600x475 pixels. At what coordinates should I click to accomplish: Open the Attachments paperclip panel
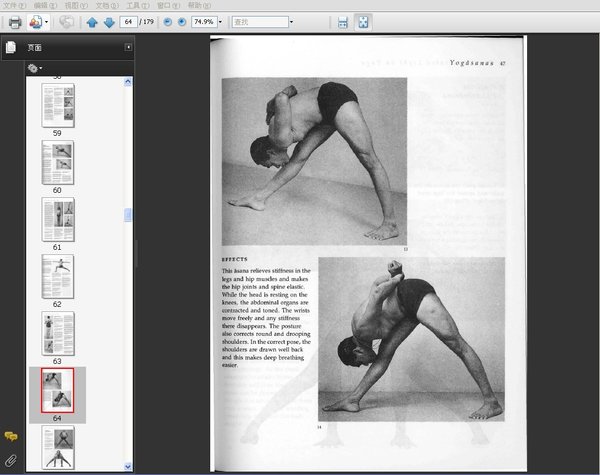point(11,460)
